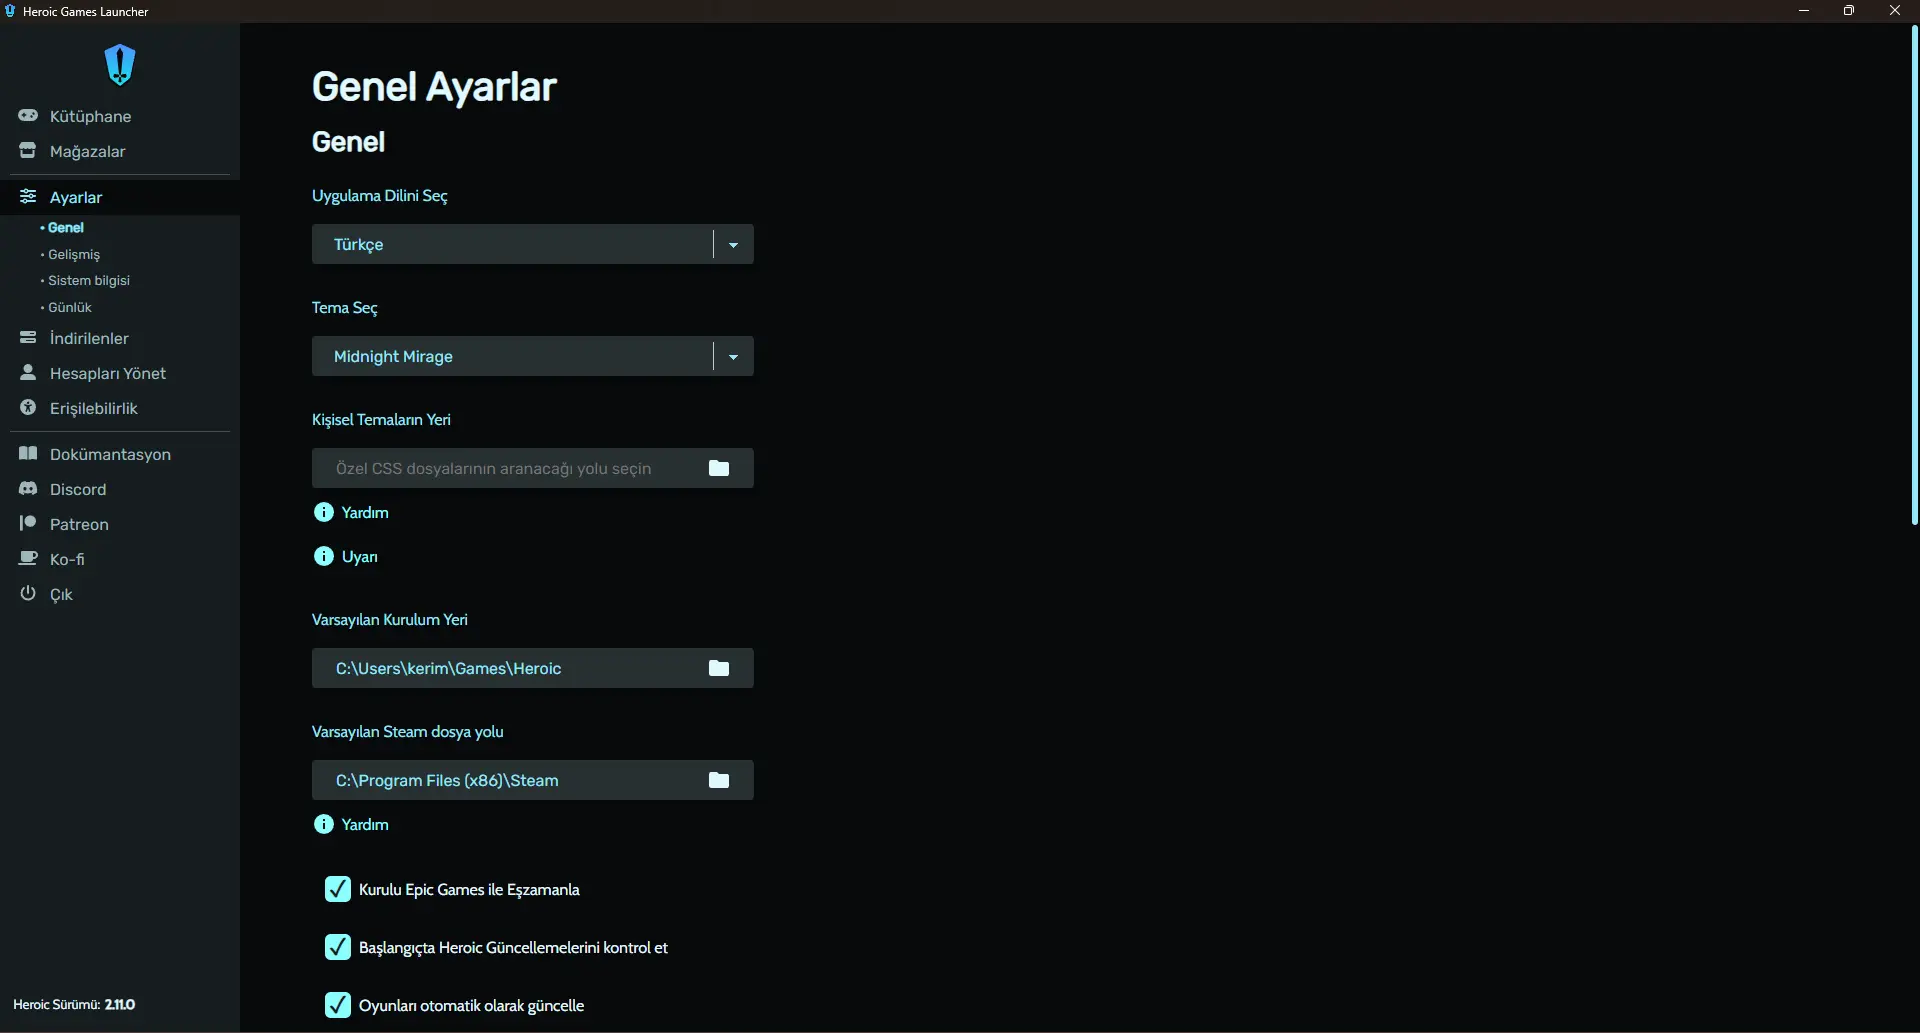Open Erişilebilirlik settings
Image resolution: width=1920 pixels, height=1033 pixels.
coord(120,408)
